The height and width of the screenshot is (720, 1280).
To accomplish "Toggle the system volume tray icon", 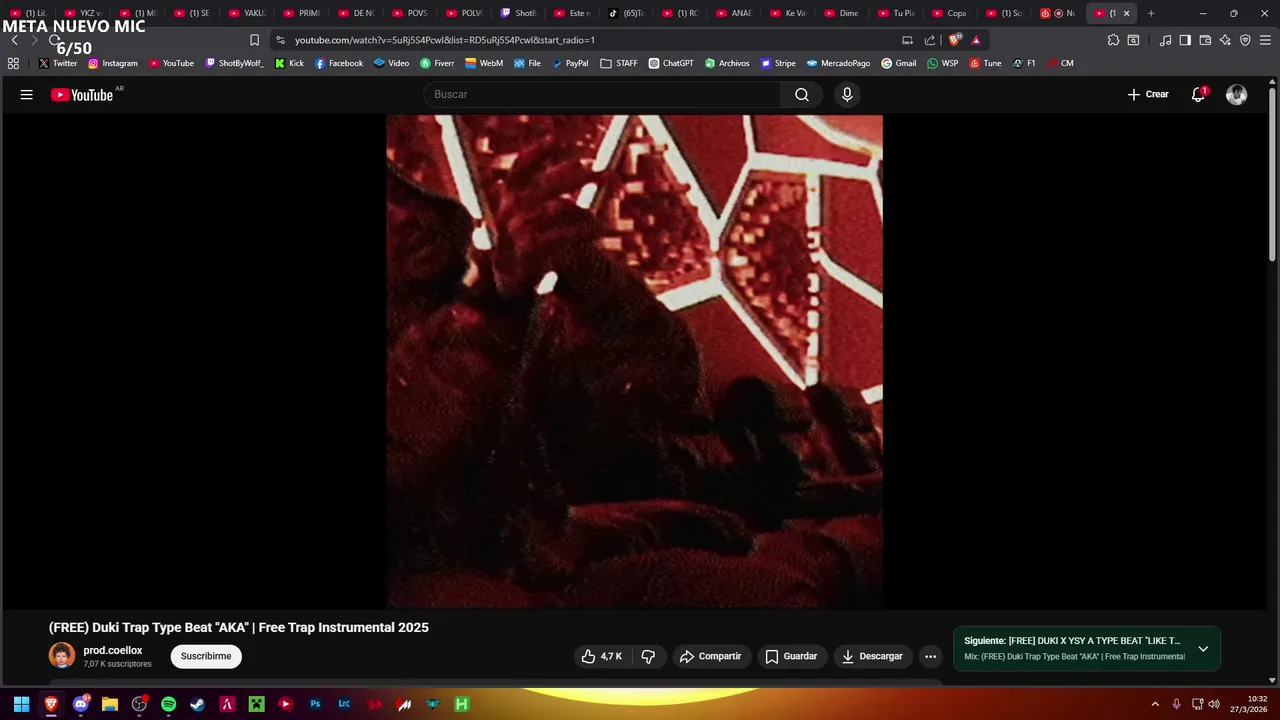I will 1214,704.
